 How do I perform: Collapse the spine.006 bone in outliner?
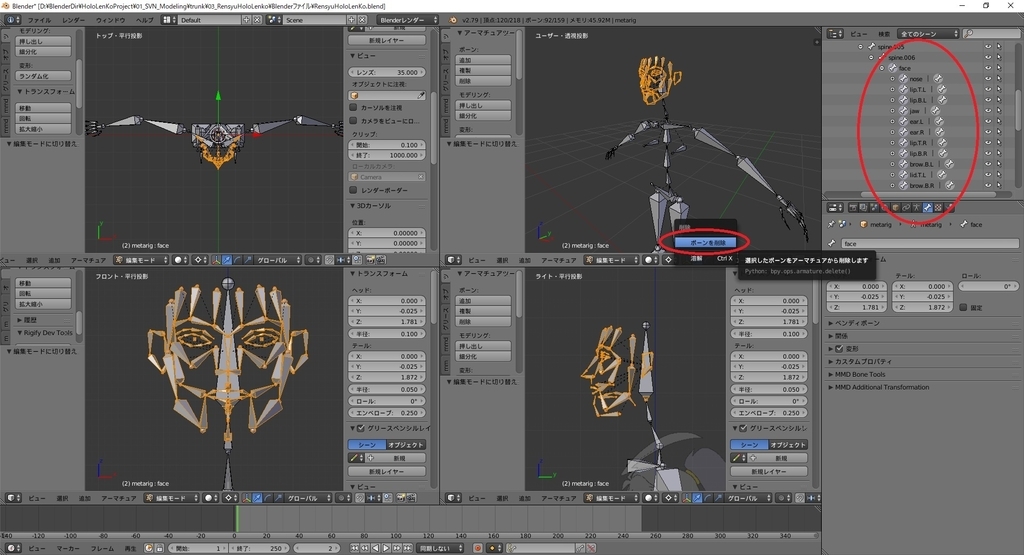[871, 57]
